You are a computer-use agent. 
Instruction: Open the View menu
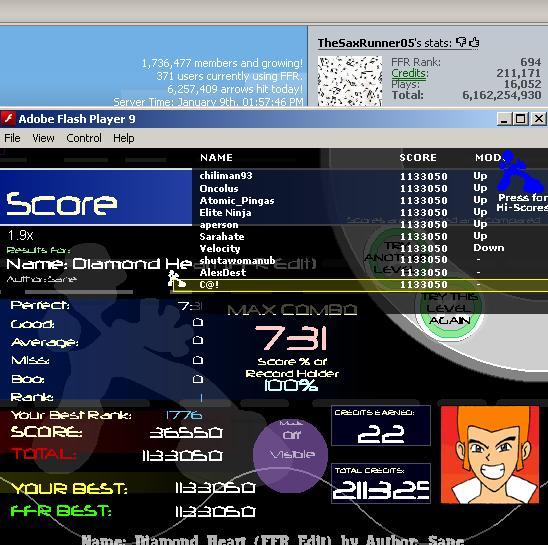pyautogui.click(x=43, y=138)
